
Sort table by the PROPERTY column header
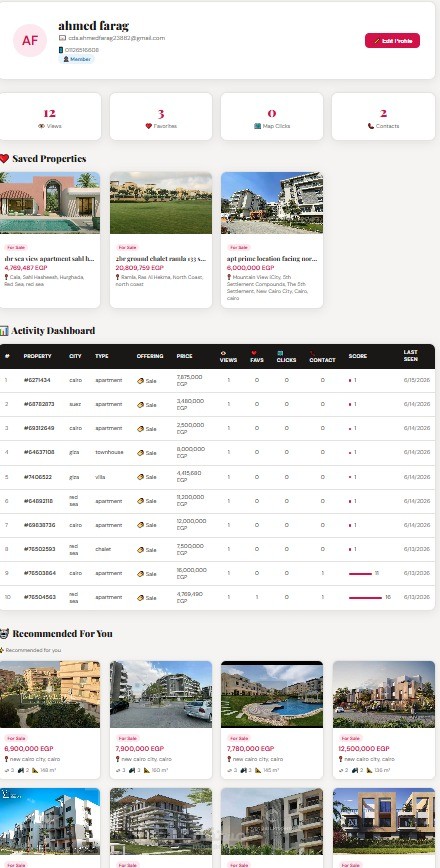(38, 356)
